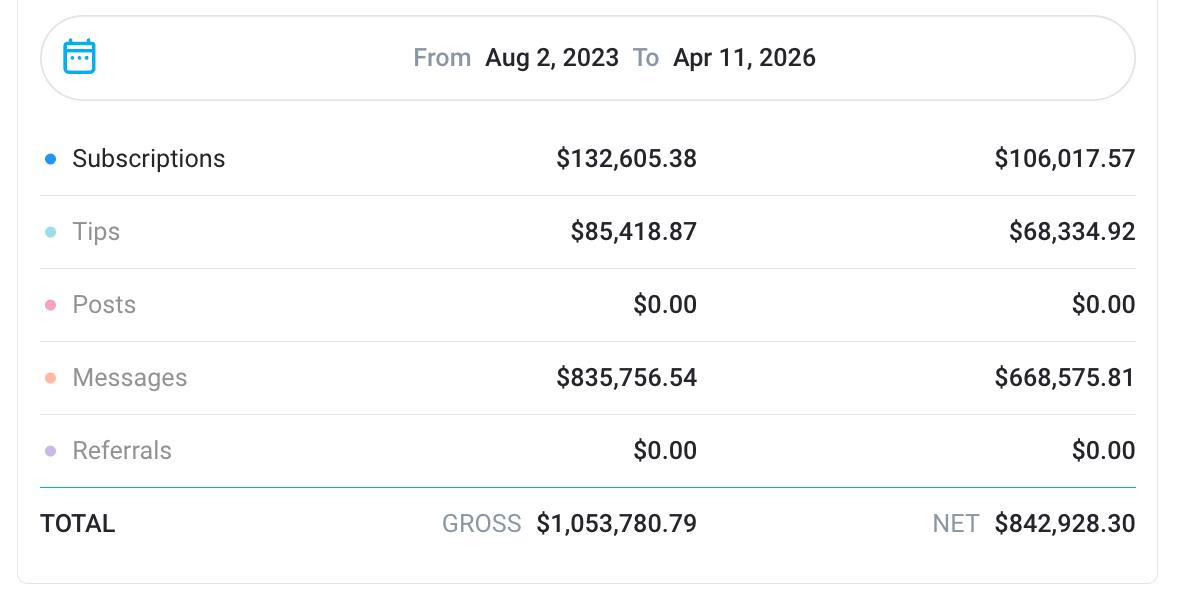This screenshot has height=594, width=1178.
Task: Select the Referrals row label
Action: point(122,451)
